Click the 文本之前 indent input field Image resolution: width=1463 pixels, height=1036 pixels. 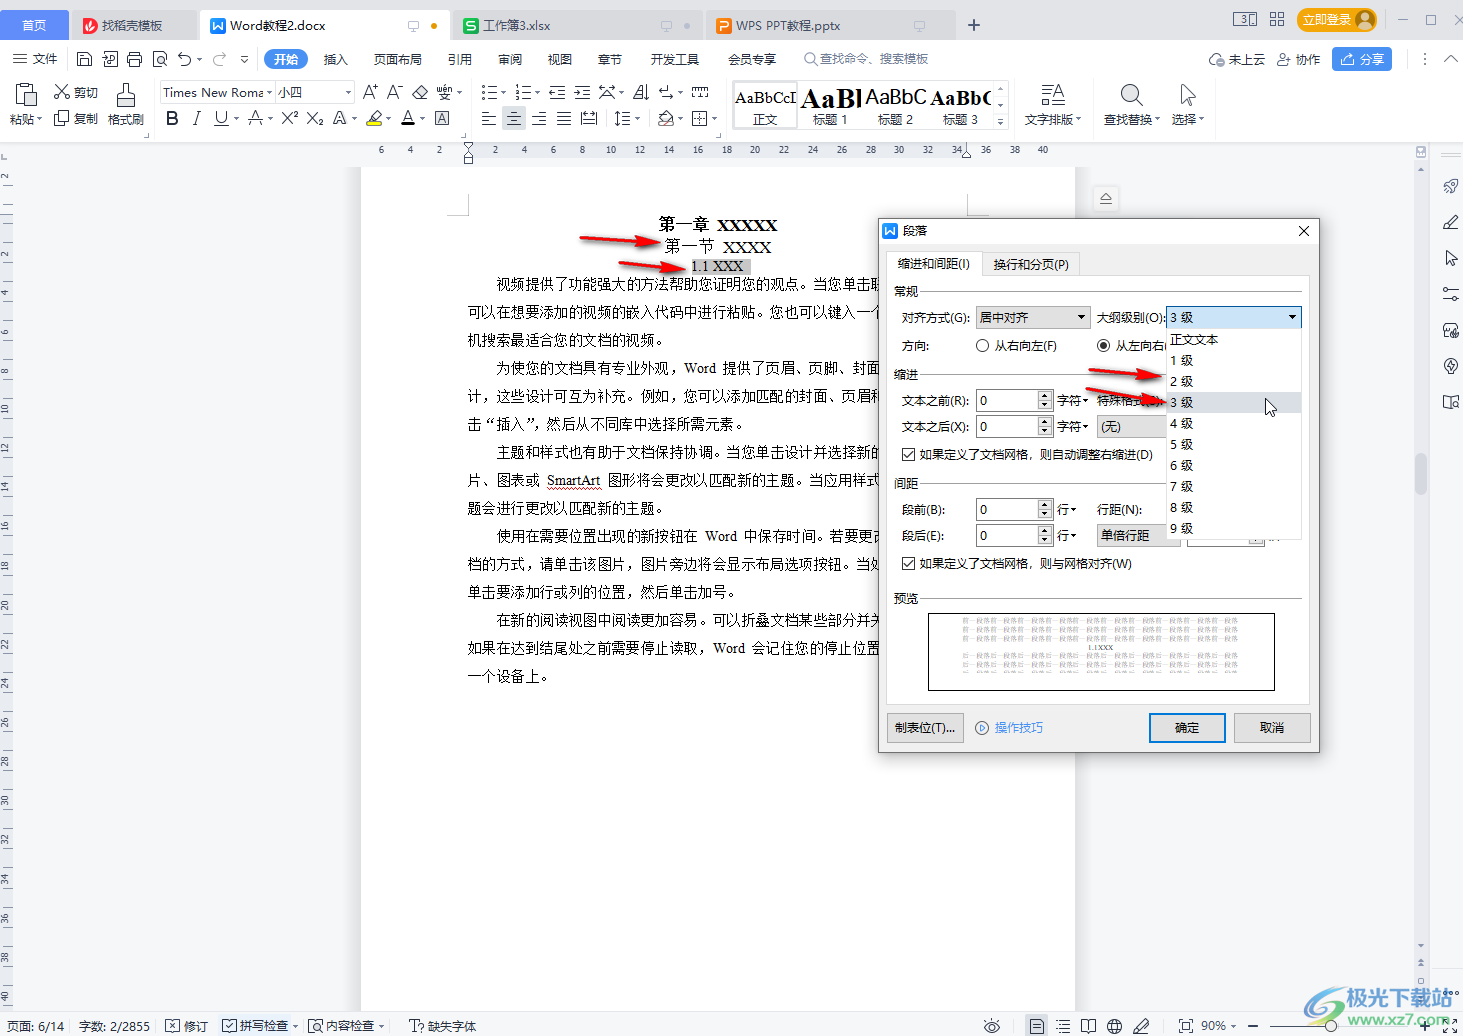pyautogui.click(x=1006, y=400)
